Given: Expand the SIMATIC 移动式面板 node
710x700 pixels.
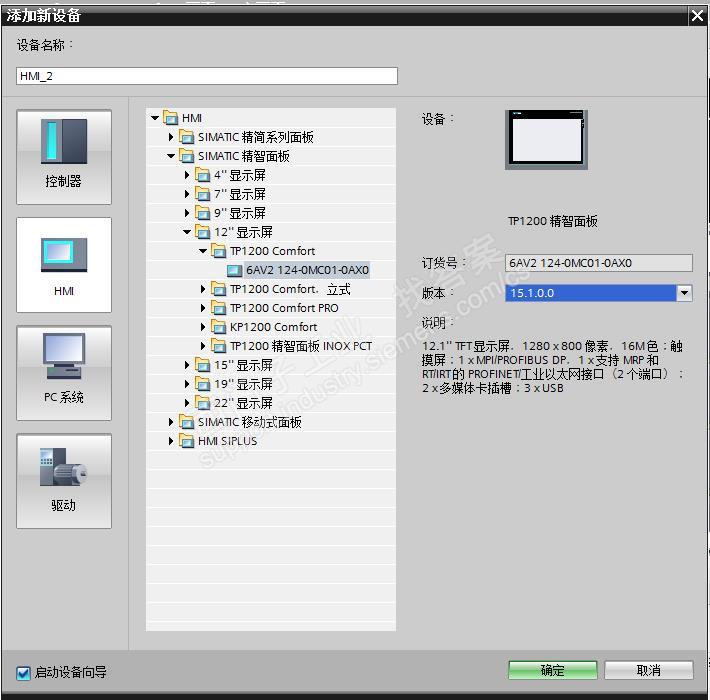Looking at the screenshot, I should (171, 422).
